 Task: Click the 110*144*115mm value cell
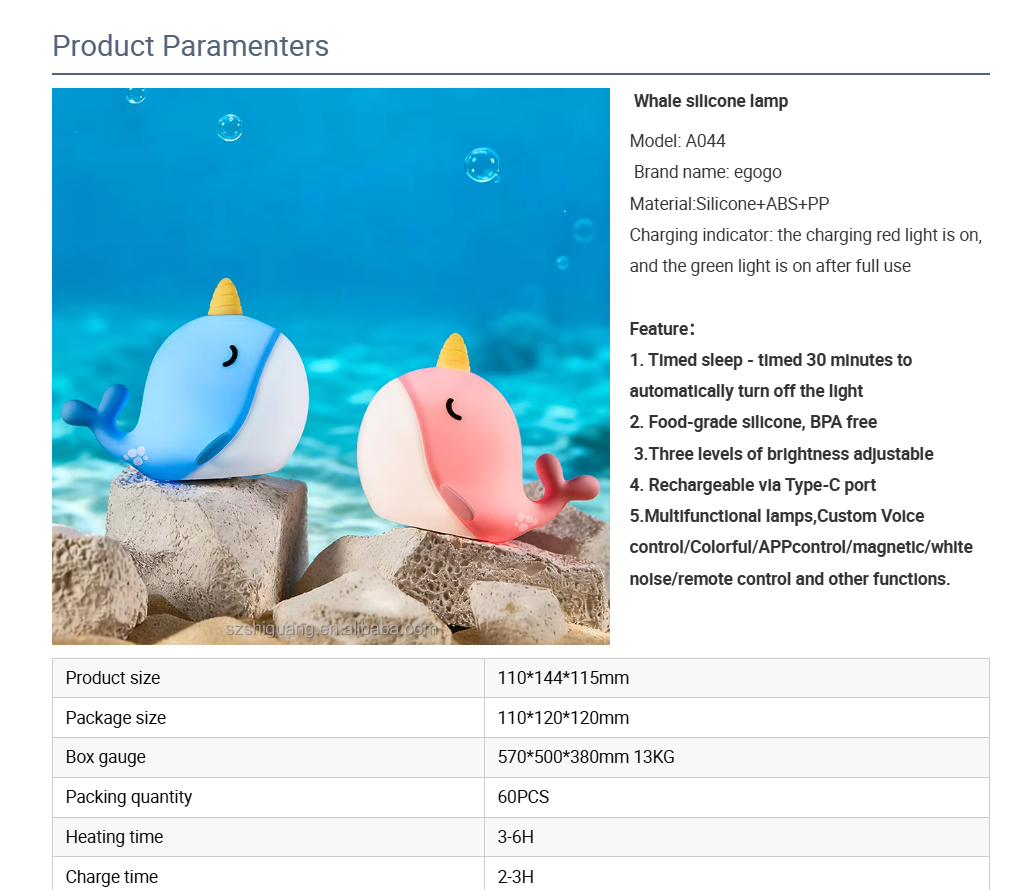tap(737, 678)
